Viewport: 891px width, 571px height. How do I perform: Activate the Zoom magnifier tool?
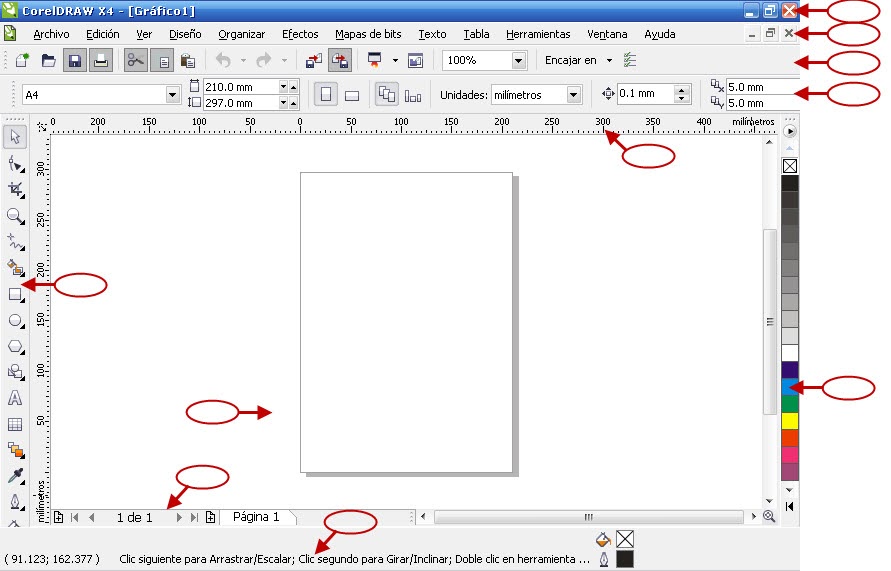[15, 216]
